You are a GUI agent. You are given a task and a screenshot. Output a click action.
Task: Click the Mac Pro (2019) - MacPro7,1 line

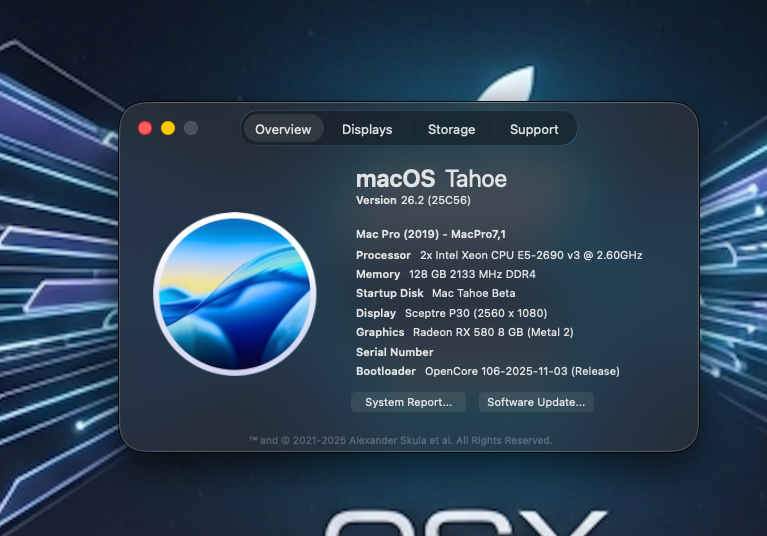pos(431,234)
